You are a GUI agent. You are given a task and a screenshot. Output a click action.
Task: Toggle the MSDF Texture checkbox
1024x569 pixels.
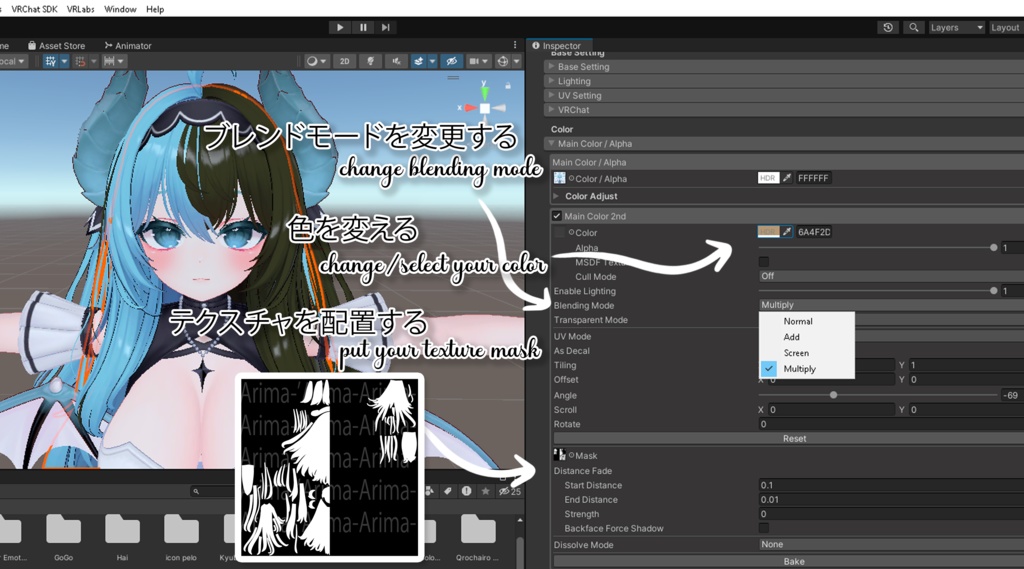pyautogui.click(x=763, y=262)
